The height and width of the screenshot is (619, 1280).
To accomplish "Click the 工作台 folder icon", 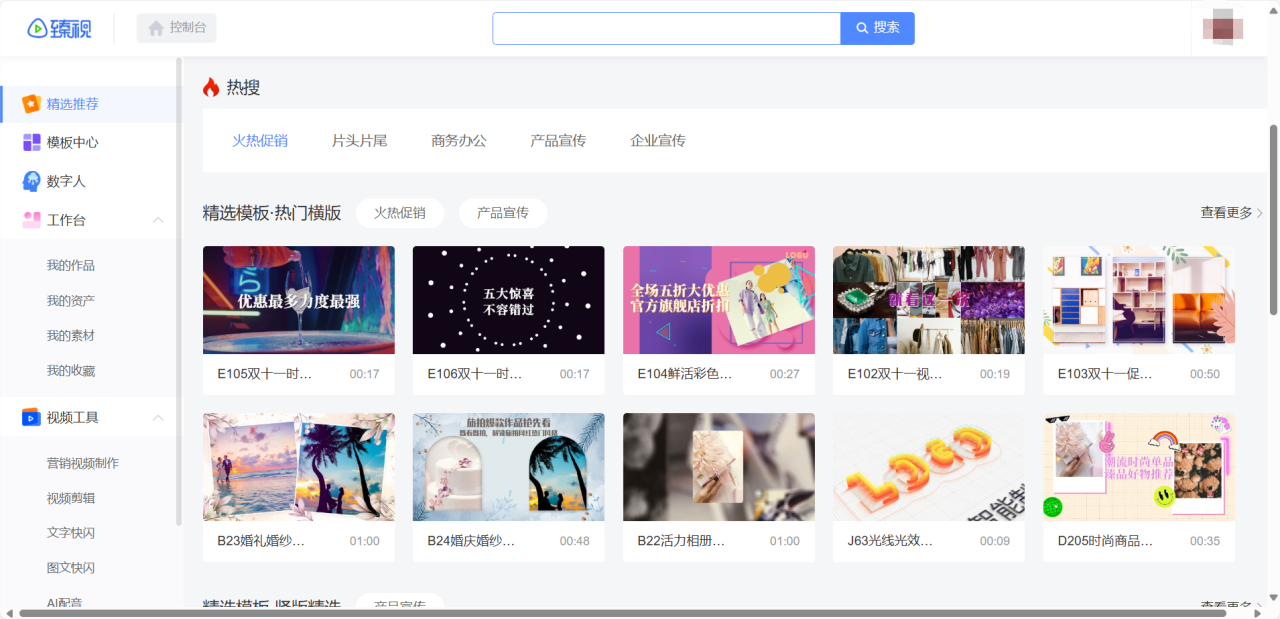I will (32, 220).
